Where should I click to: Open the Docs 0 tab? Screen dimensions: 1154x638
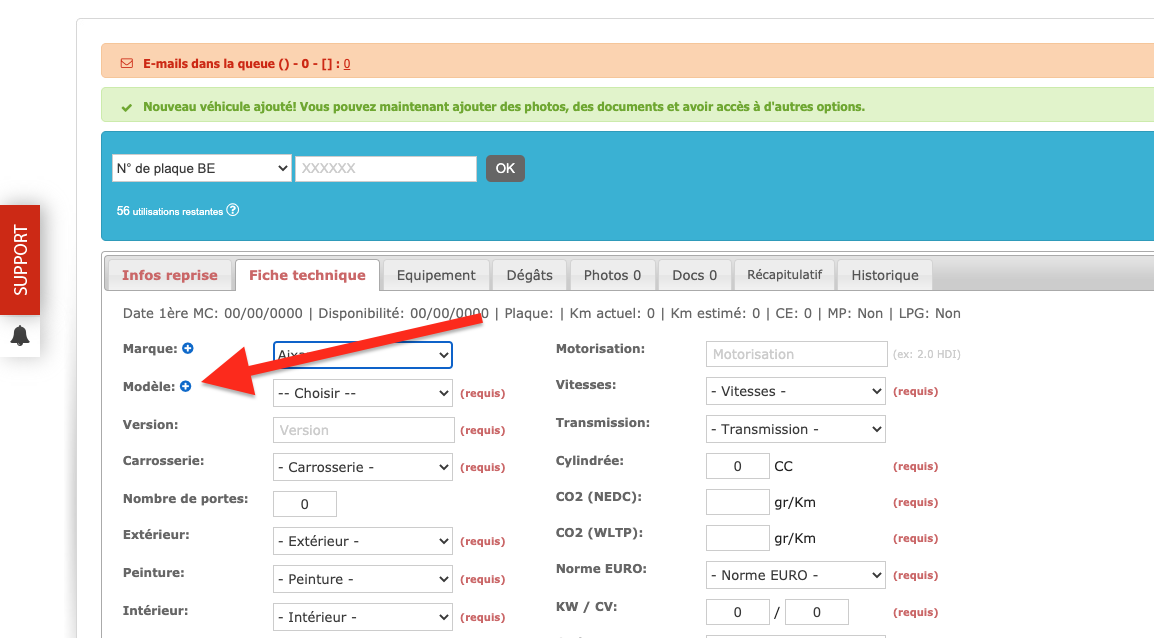694,275
